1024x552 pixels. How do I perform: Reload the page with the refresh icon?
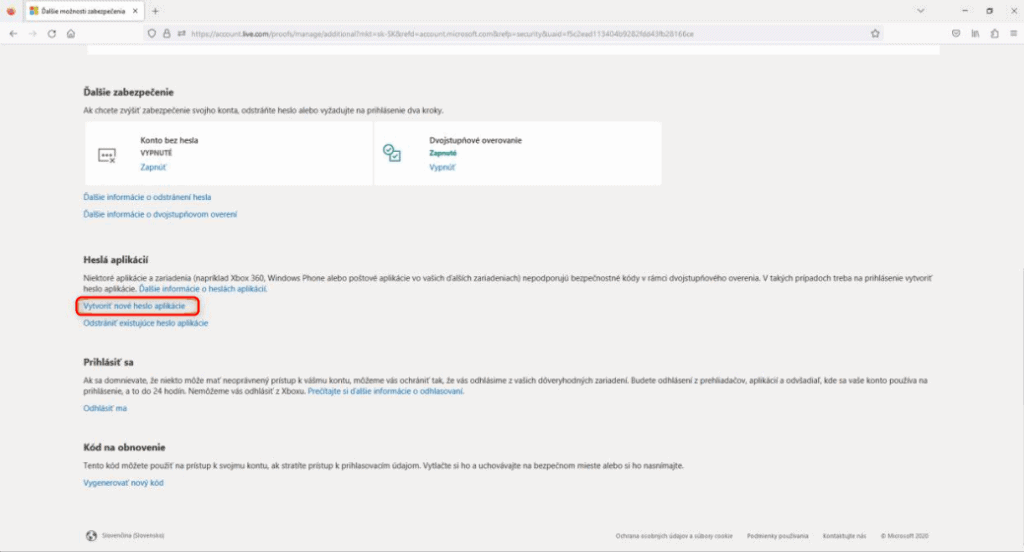(51, 33)
